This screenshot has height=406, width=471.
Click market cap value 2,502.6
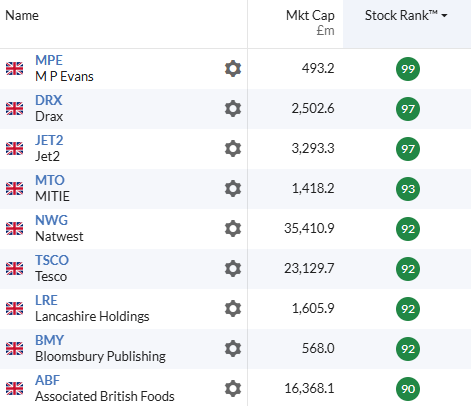313,108
